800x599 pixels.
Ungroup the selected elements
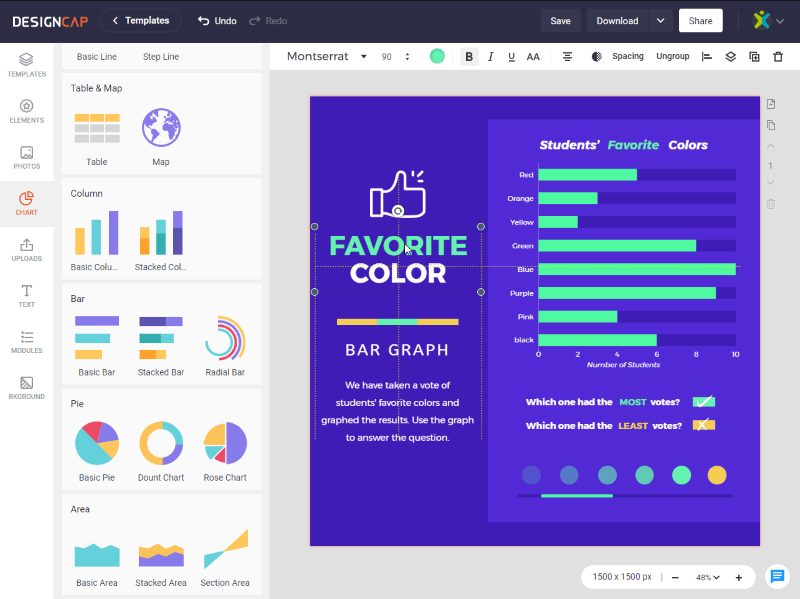click(672, 56)
